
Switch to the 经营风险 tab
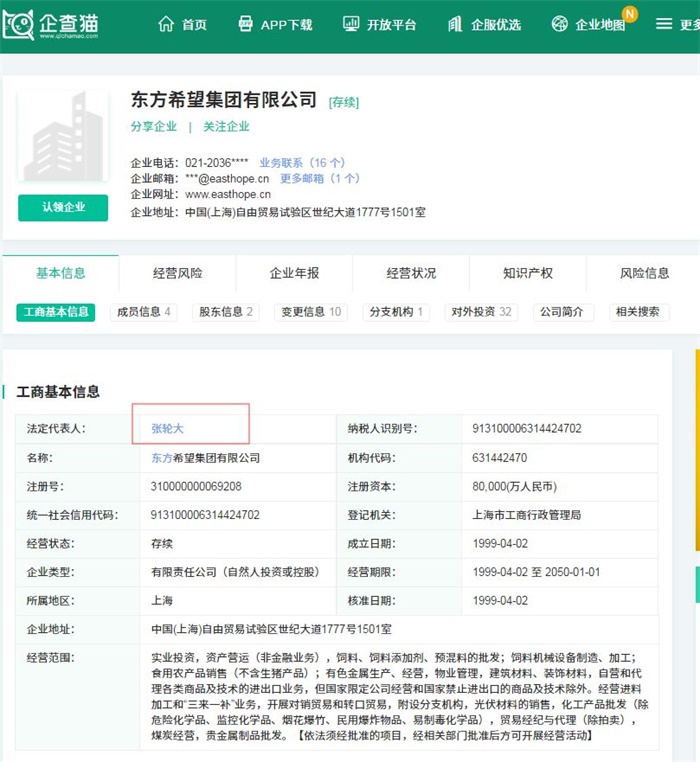pos(178,273)
